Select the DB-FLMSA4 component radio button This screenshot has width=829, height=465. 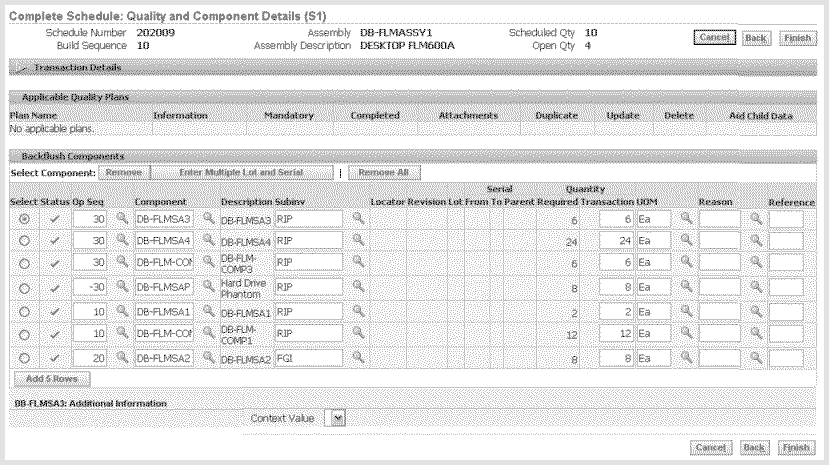24,240
